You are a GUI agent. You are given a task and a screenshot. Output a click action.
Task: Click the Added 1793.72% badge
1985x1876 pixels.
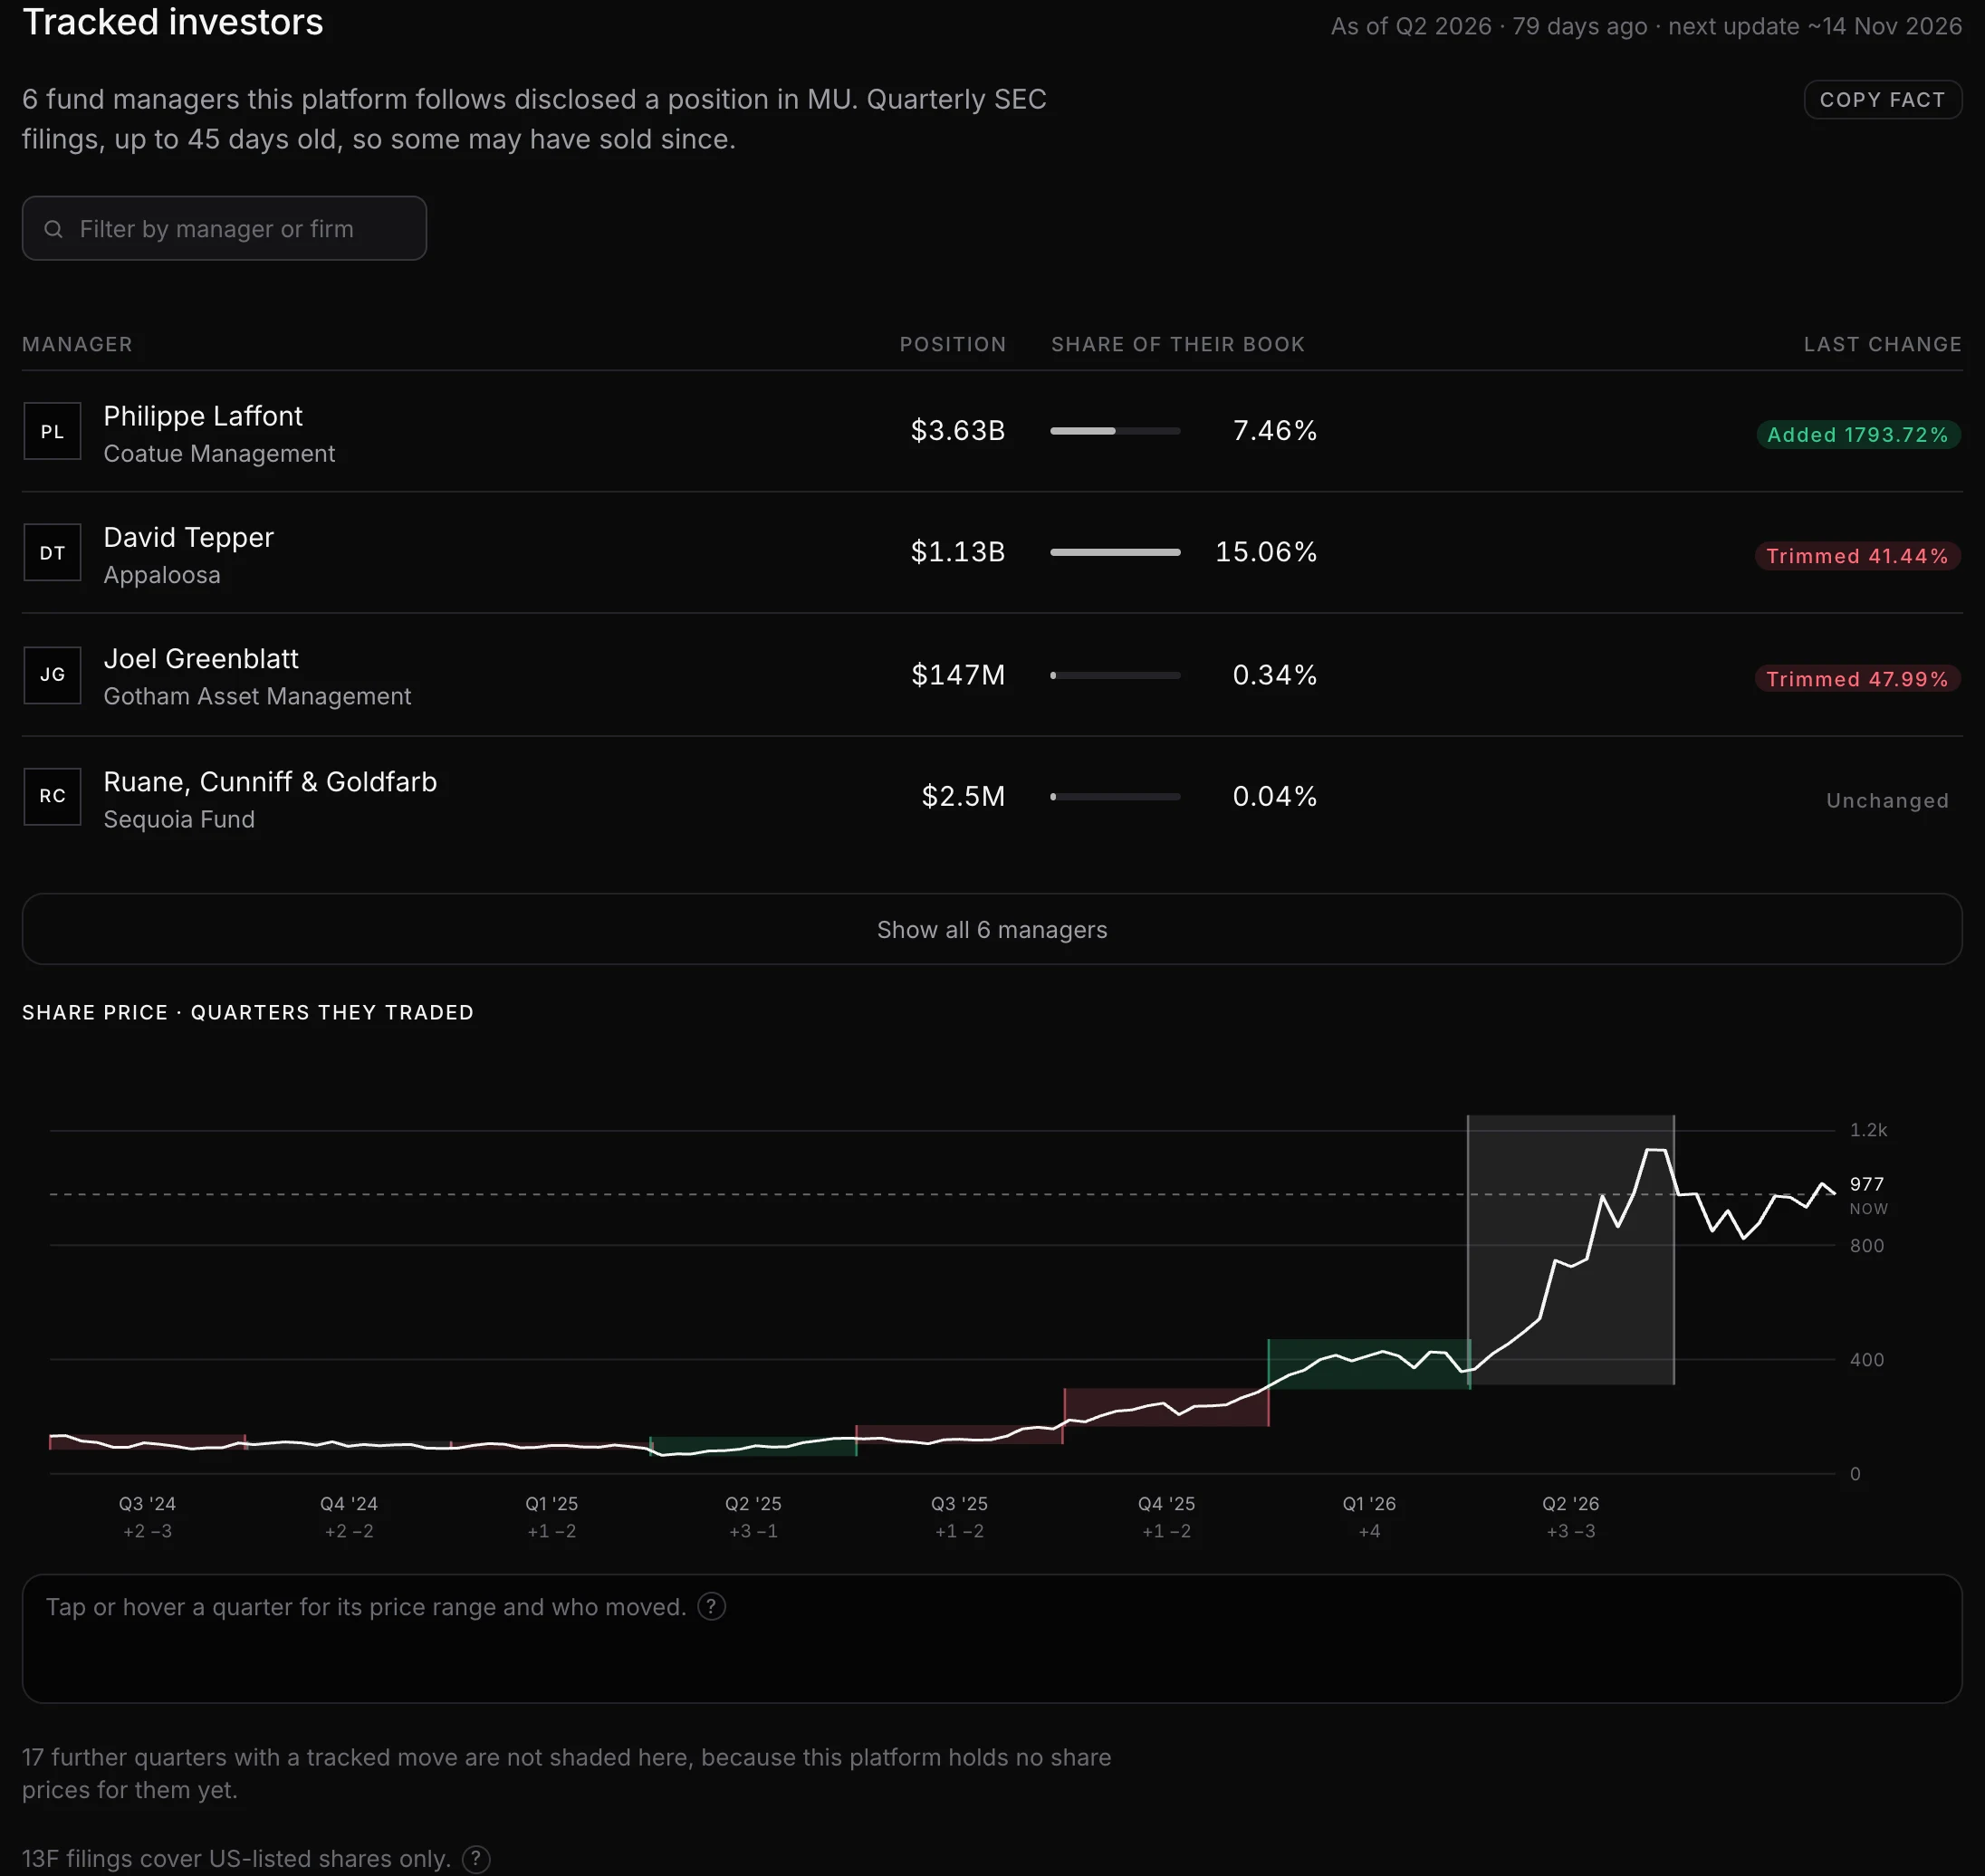click(x=1858, y=435)
